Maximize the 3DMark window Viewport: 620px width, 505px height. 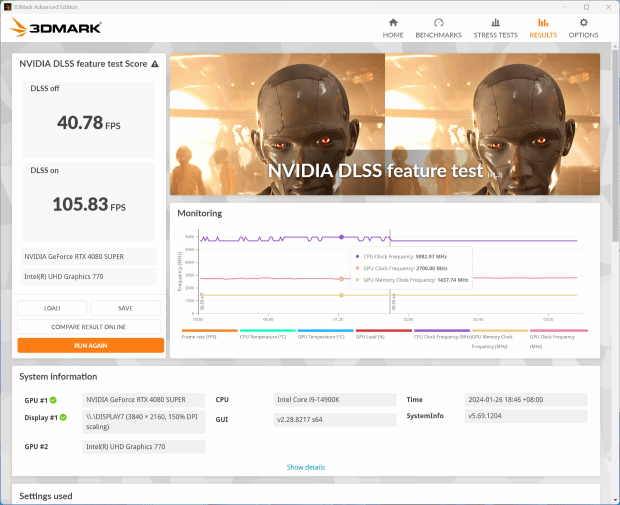pos(586,7)
